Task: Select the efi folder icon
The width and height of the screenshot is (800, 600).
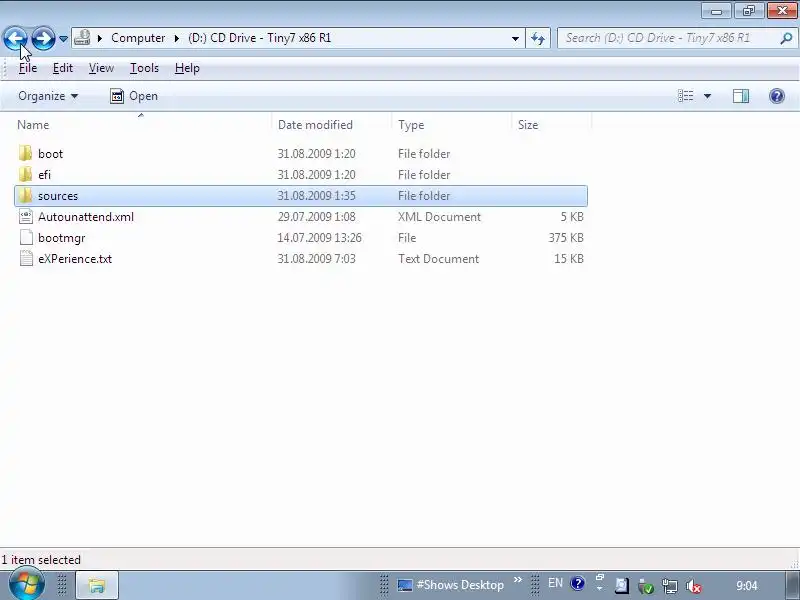Action: pos(26,174)
